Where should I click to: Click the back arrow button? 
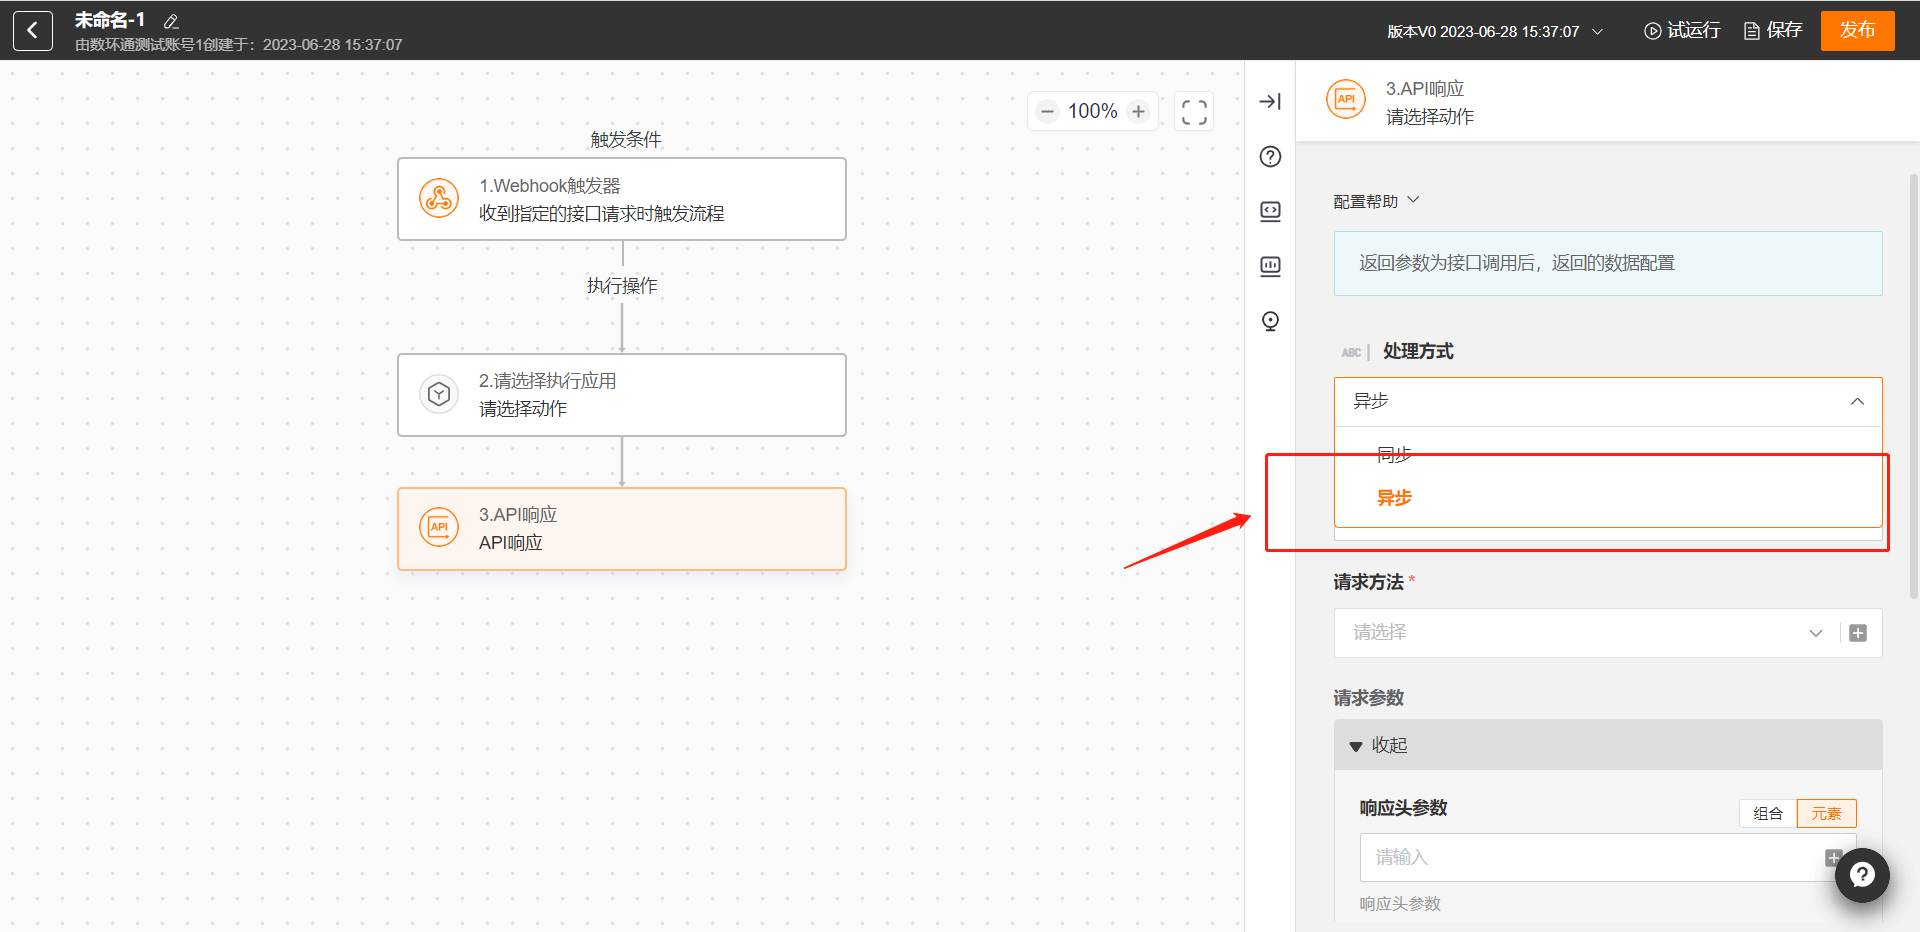(x=32, y=31)
